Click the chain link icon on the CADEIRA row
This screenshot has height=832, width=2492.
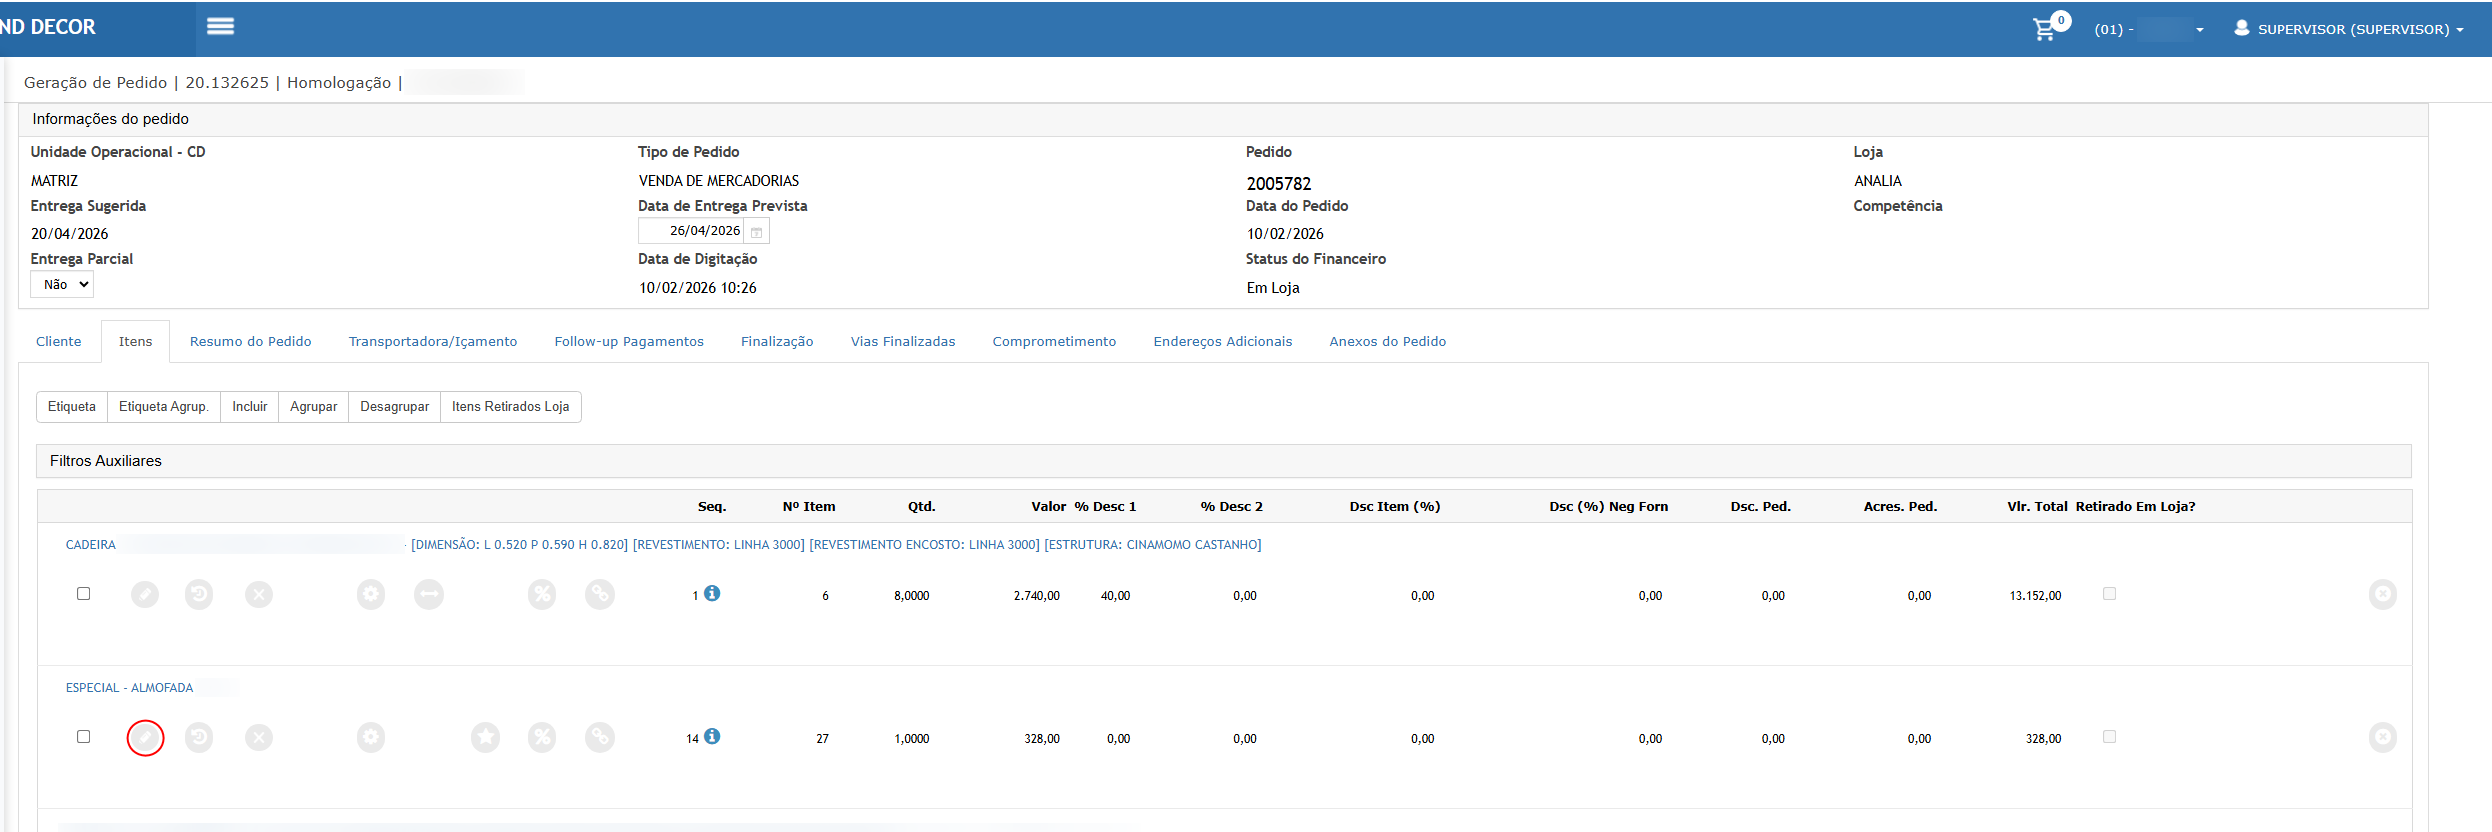tap(600, 595)
